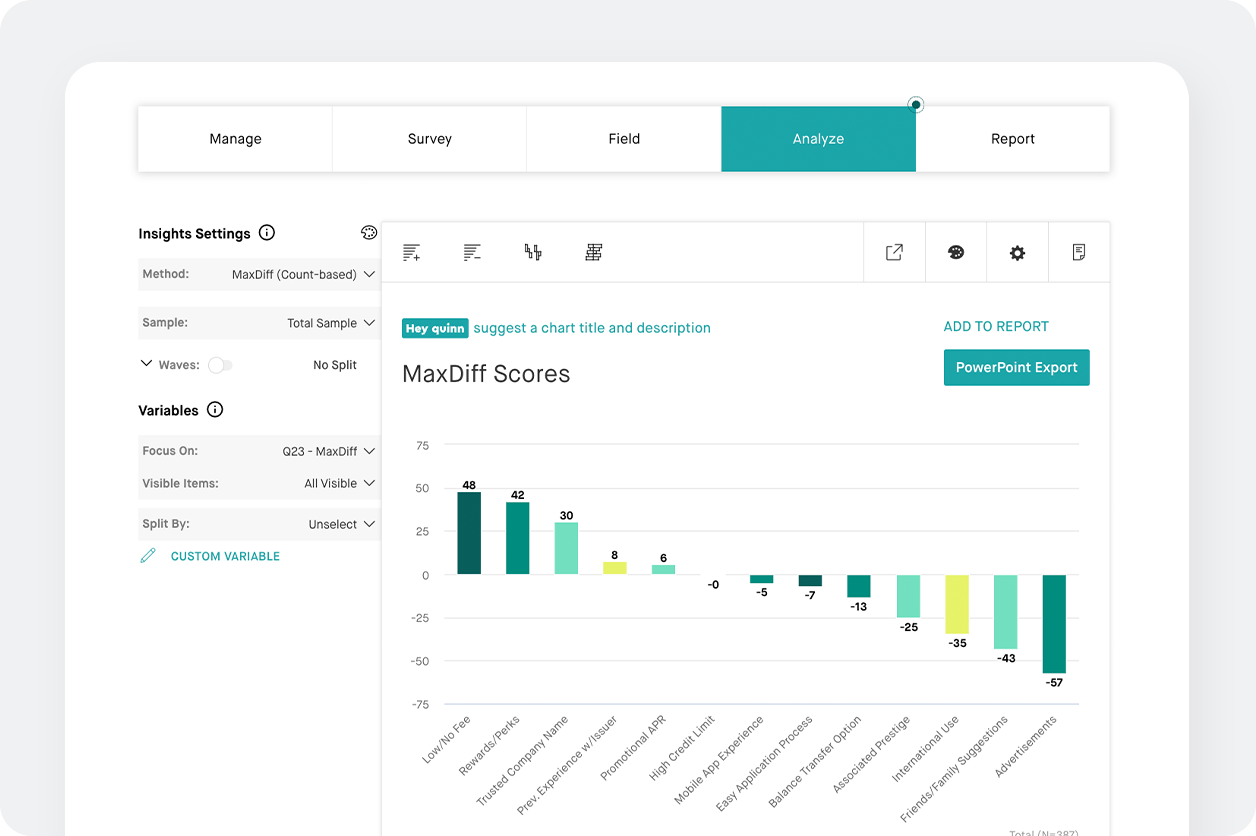The width and height of the screenshot is (1256, 836).
Task: Expand the Waves chevron
Action: (147, 364)
